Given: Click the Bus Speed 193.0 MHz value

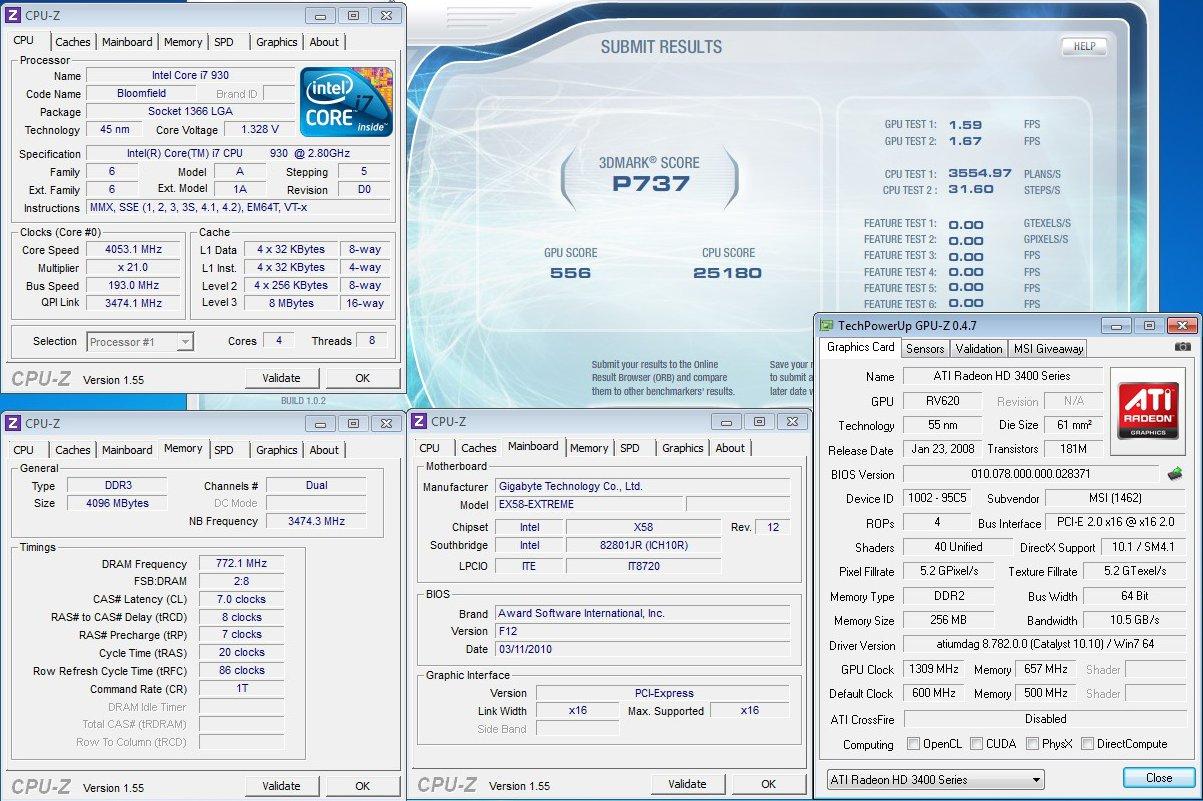Looking at the screenshot, I should [x=133, y=286].
